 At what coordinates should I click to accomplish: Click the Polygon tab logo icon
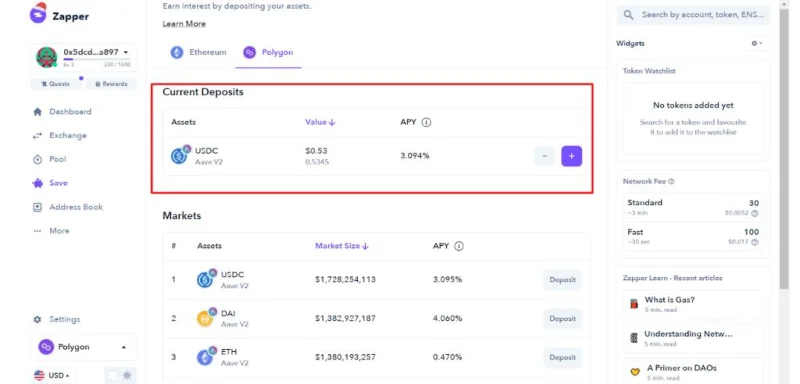pyautogui.click(x=249, y=52)
